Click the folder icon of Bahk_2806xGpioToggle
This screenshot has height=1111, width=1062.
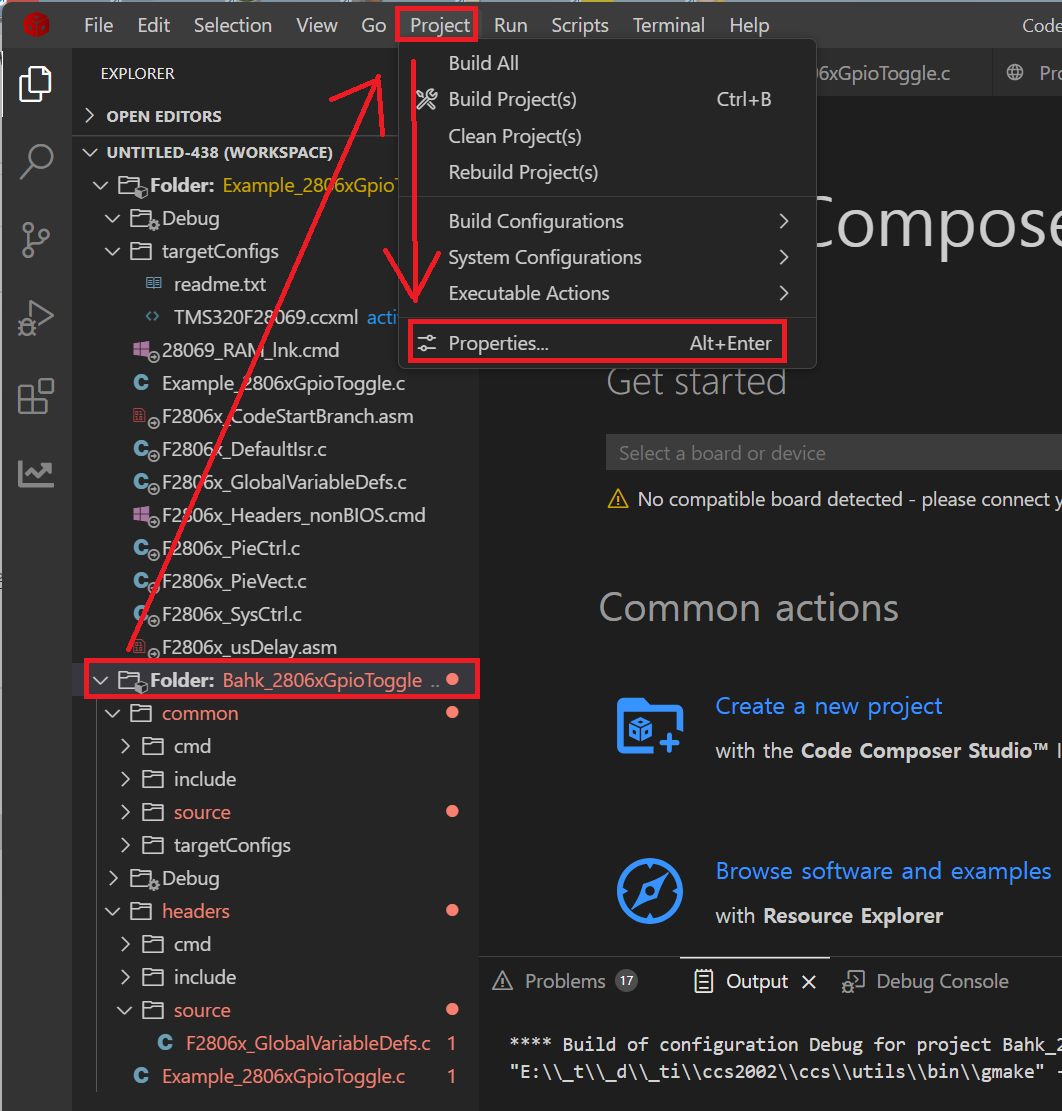(x=132, y=681)
